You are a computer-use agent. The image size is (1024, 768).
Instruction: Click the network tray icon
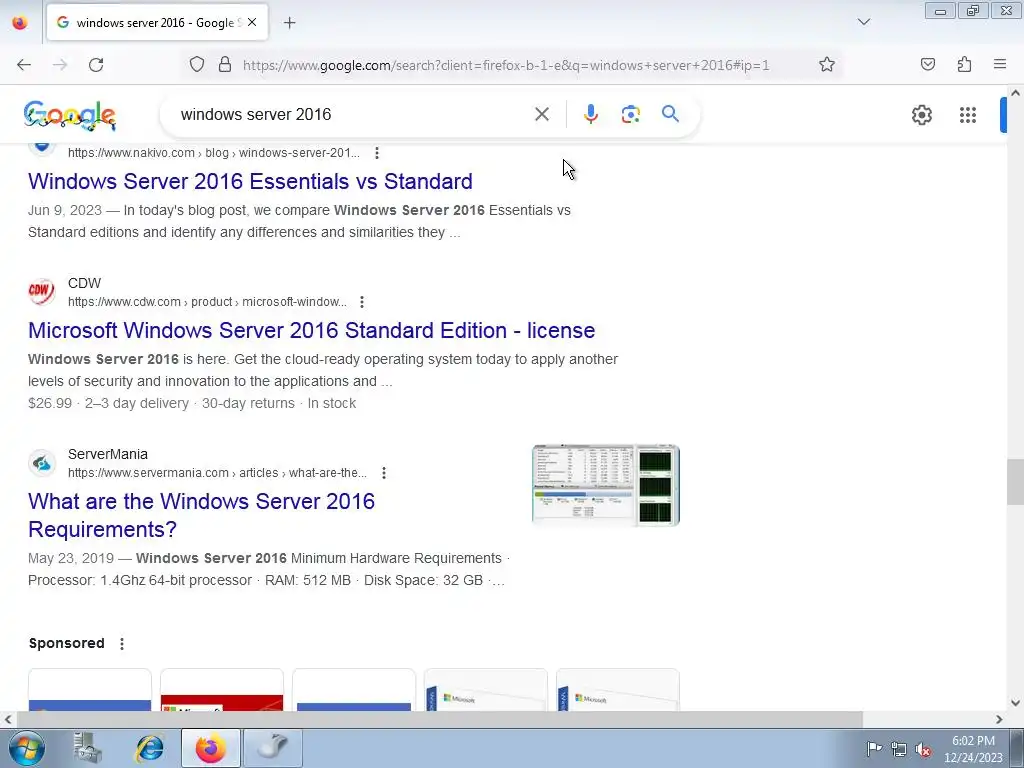pyautogui.click(x=899, y=749)
